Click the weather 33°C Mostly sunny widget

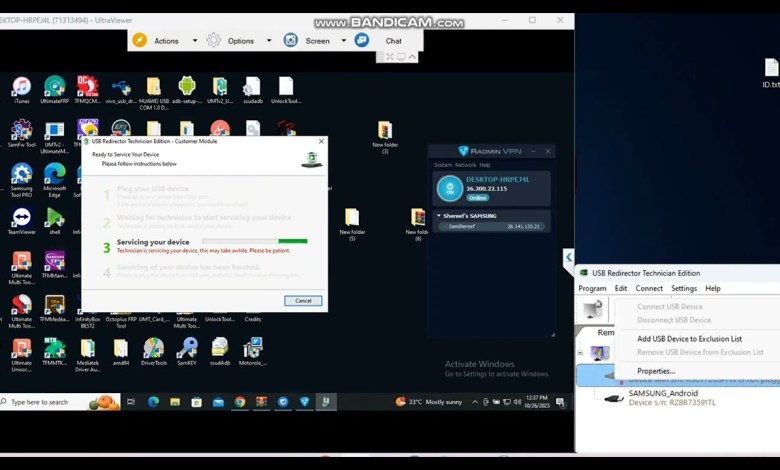coord(429,402)
